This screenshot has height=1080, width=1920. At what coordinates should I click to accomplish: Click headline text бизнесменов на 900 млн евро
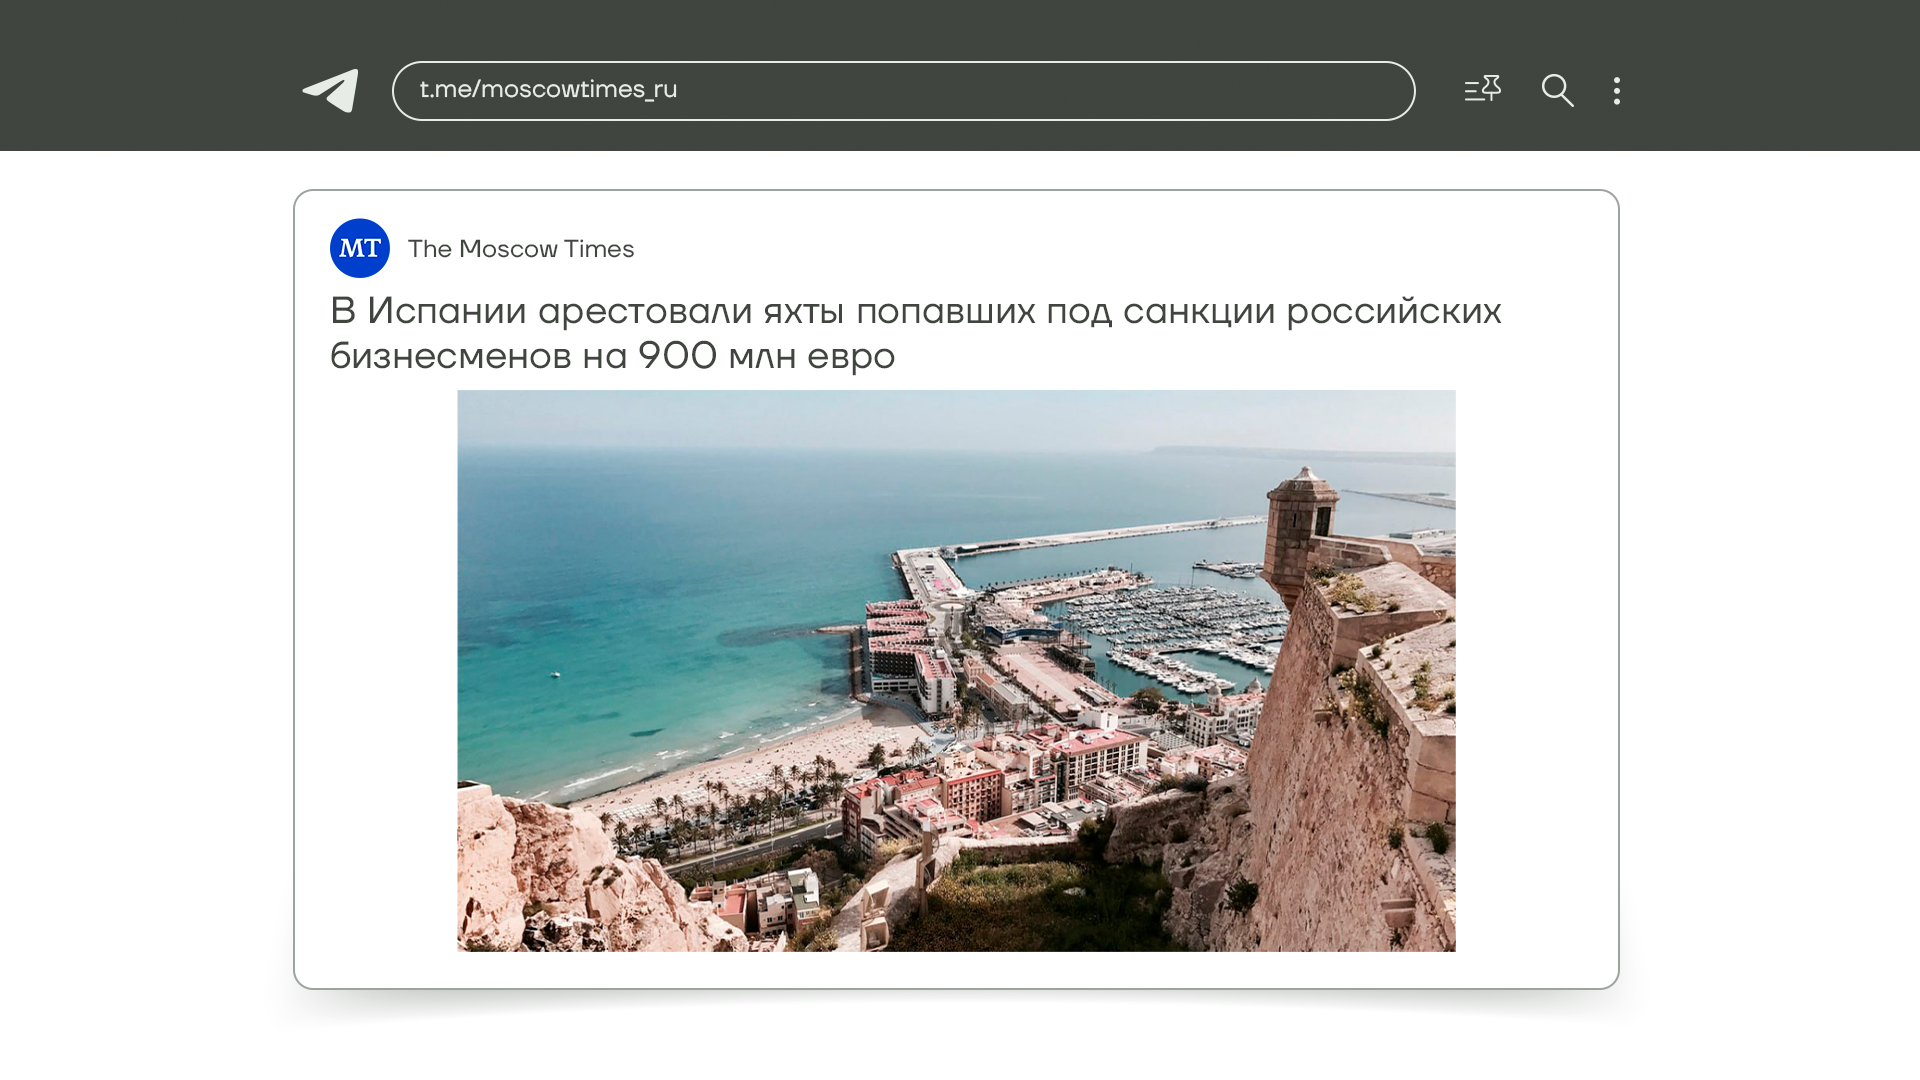point(612,356)
